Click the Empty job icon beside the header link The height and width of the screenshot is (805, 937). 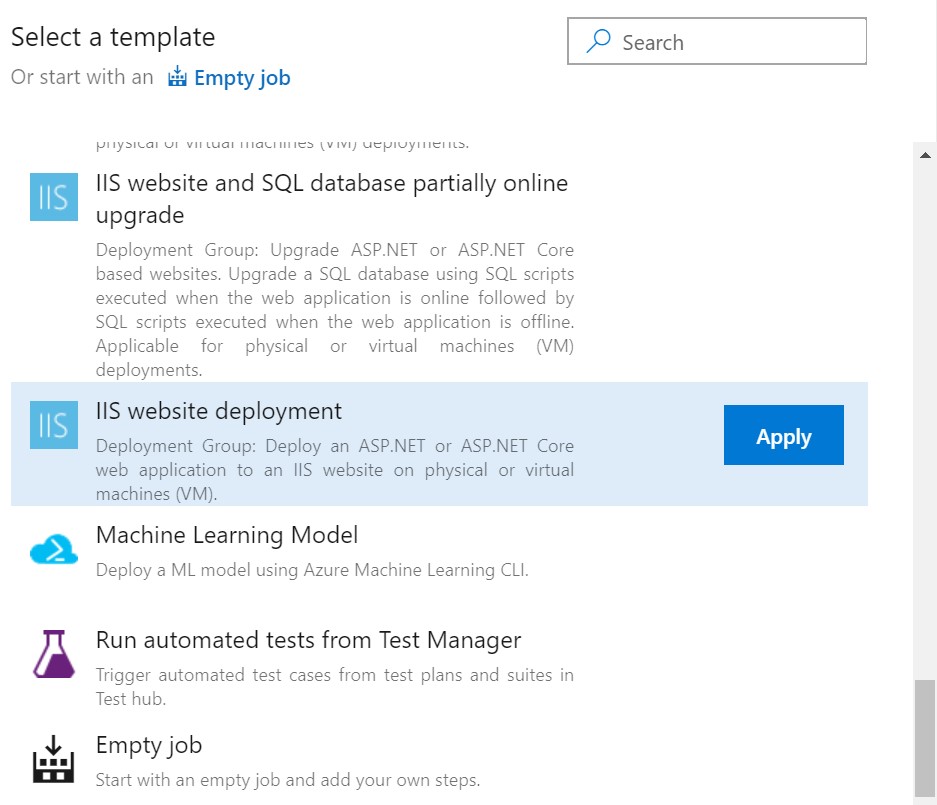point(177,76)
